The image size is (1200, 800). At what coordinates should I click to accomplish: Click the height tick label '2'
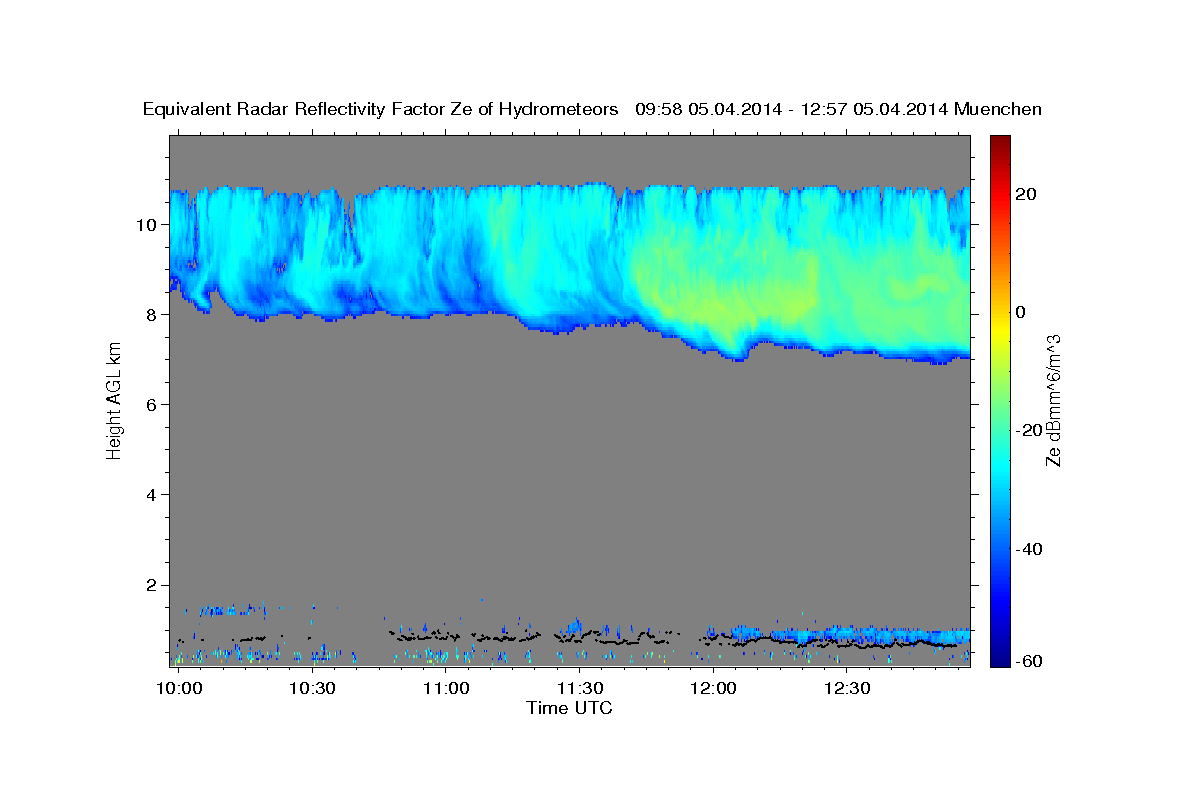[152, 585]
